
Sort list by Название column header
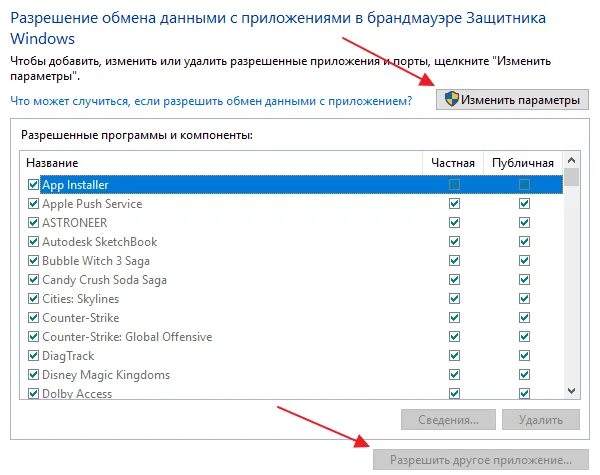coord(221,163)
